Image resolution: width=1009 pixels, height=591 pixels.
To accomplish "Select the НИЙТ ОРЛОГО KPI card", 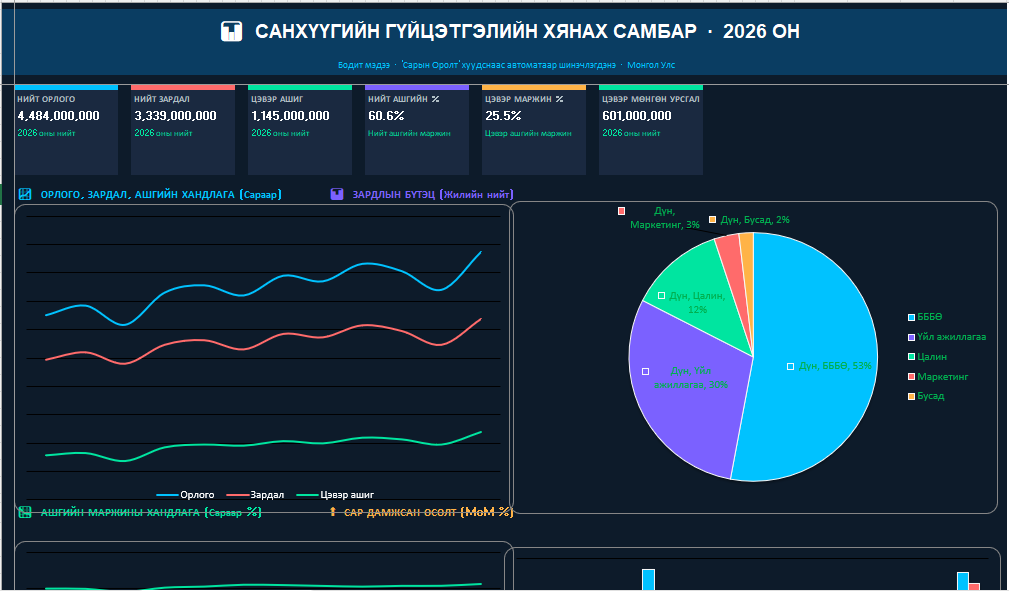I will click(66, 130).
